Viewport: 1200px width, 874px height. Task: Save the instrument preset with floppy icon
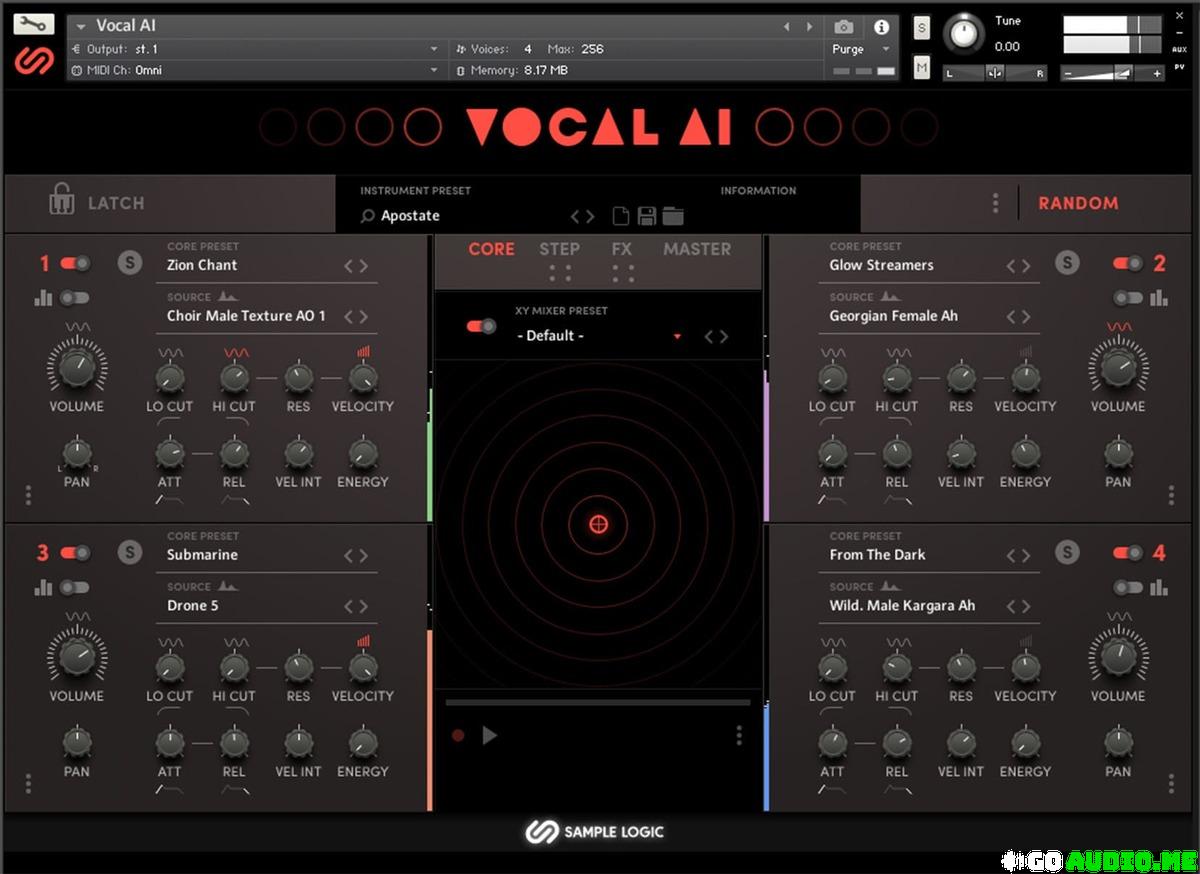[647, 216]
